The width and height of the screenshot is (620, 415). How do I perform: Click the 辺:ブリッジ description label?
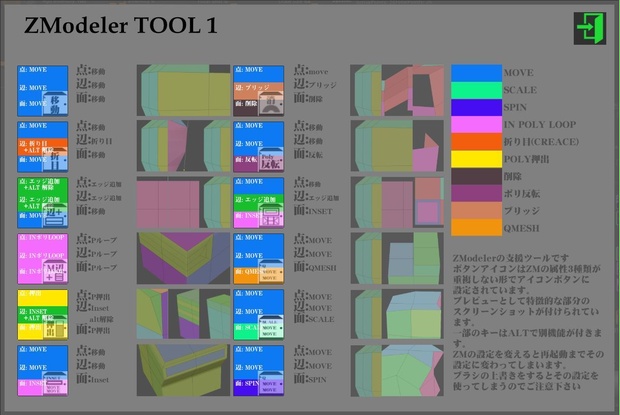point(315,84)
